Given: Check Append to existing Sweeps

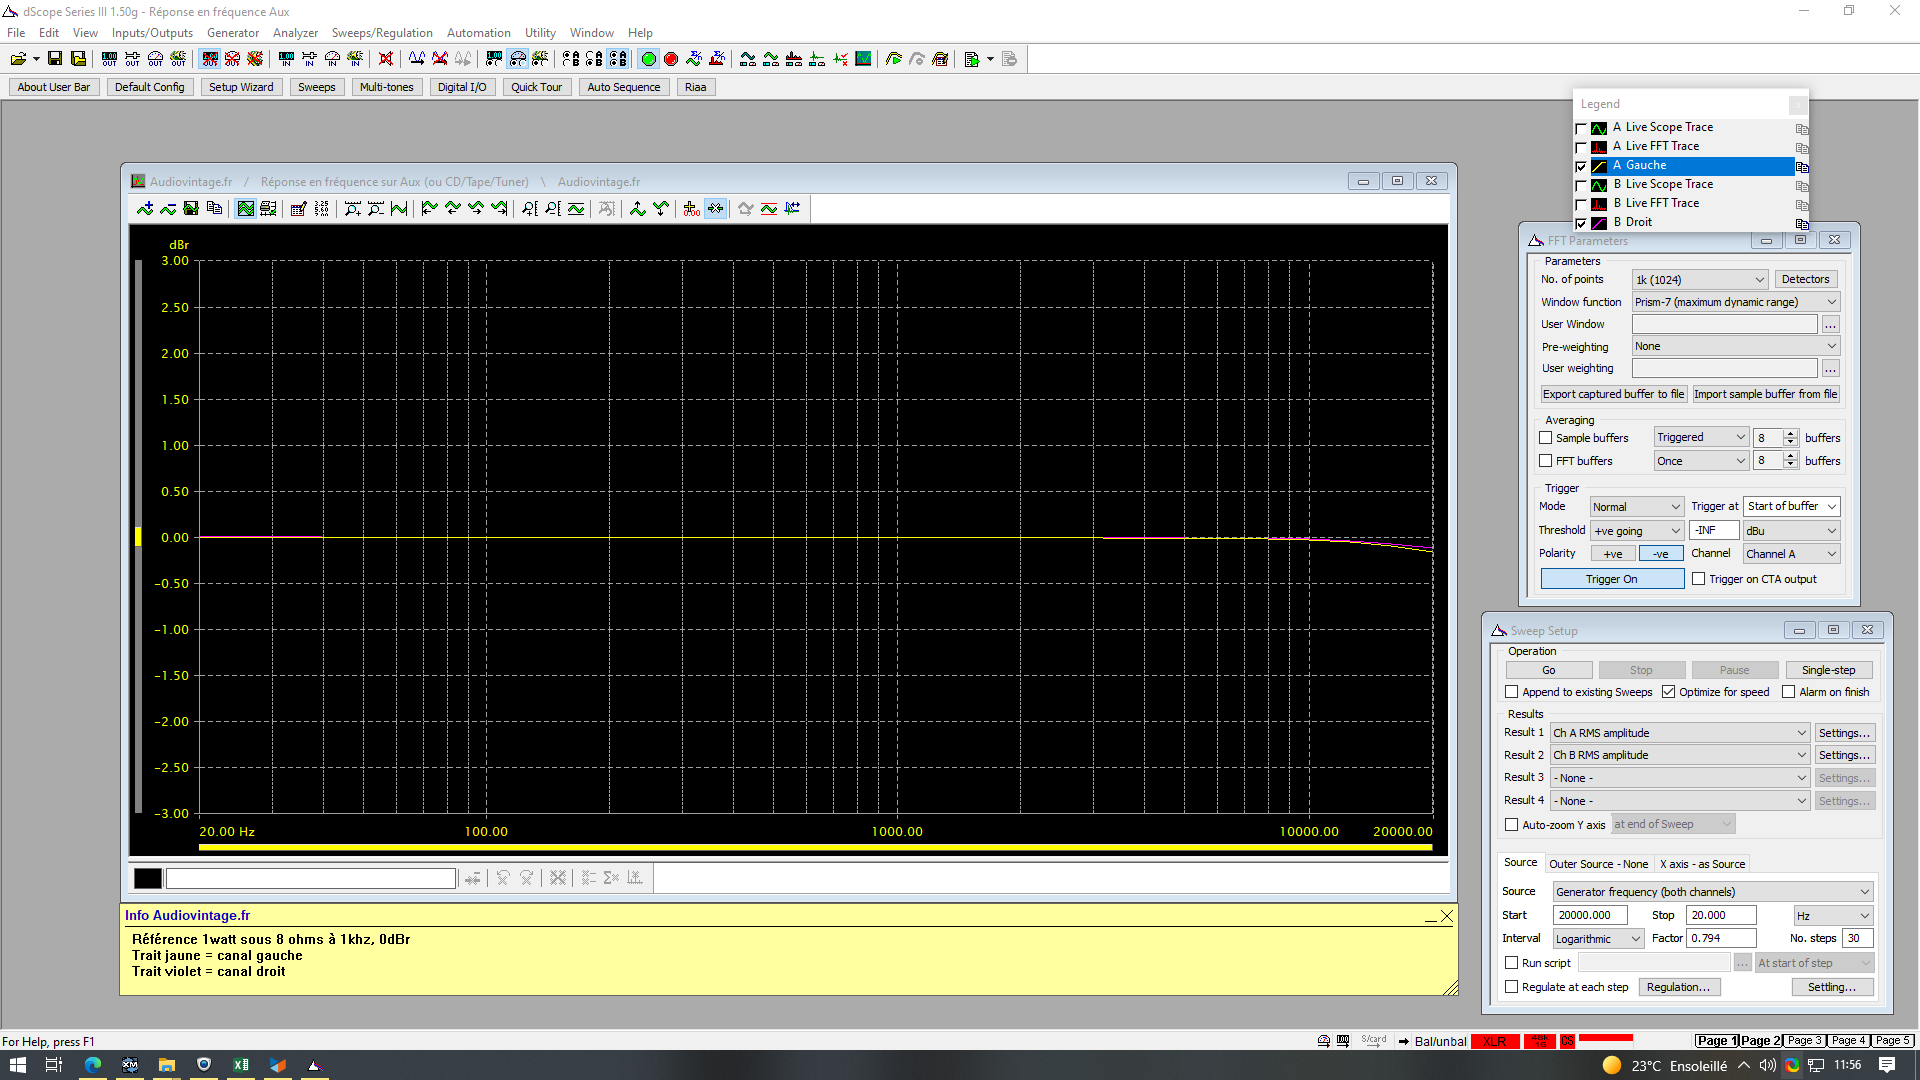Looking at the screenshot, I should click(x=1512, y=692).
